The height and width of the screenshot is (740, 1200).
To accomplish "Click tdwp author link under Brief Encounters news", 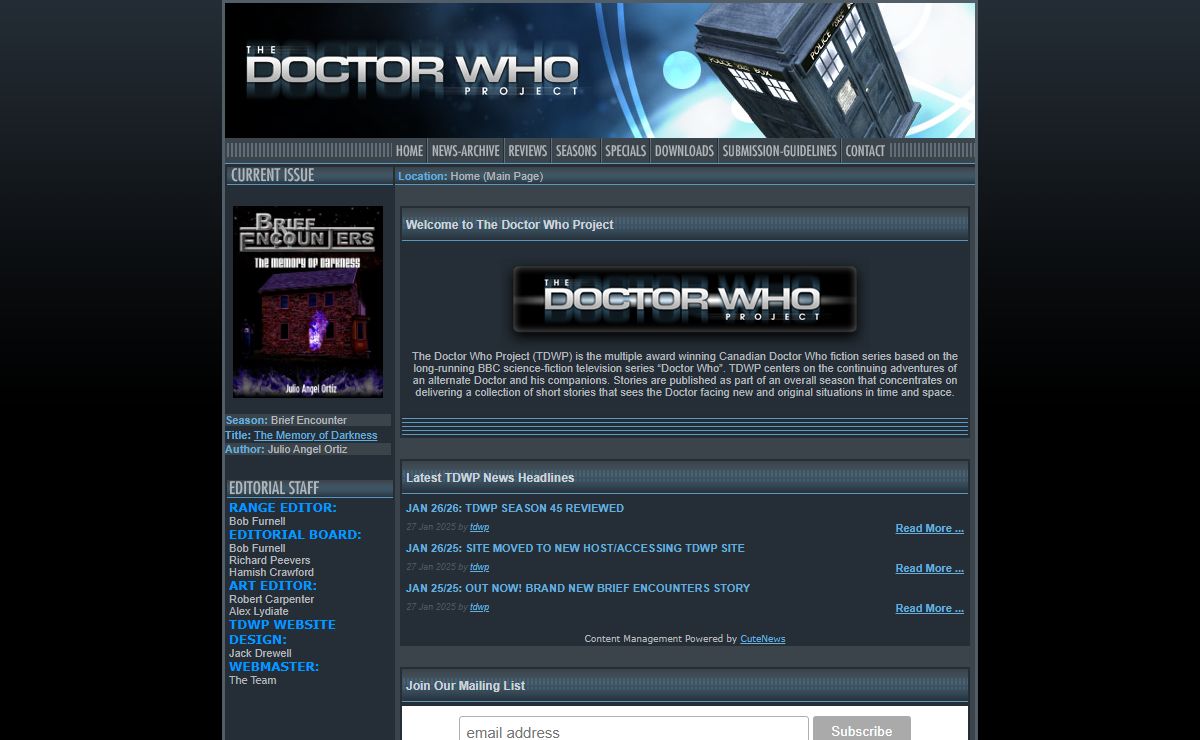I will (x=480, y=607).
